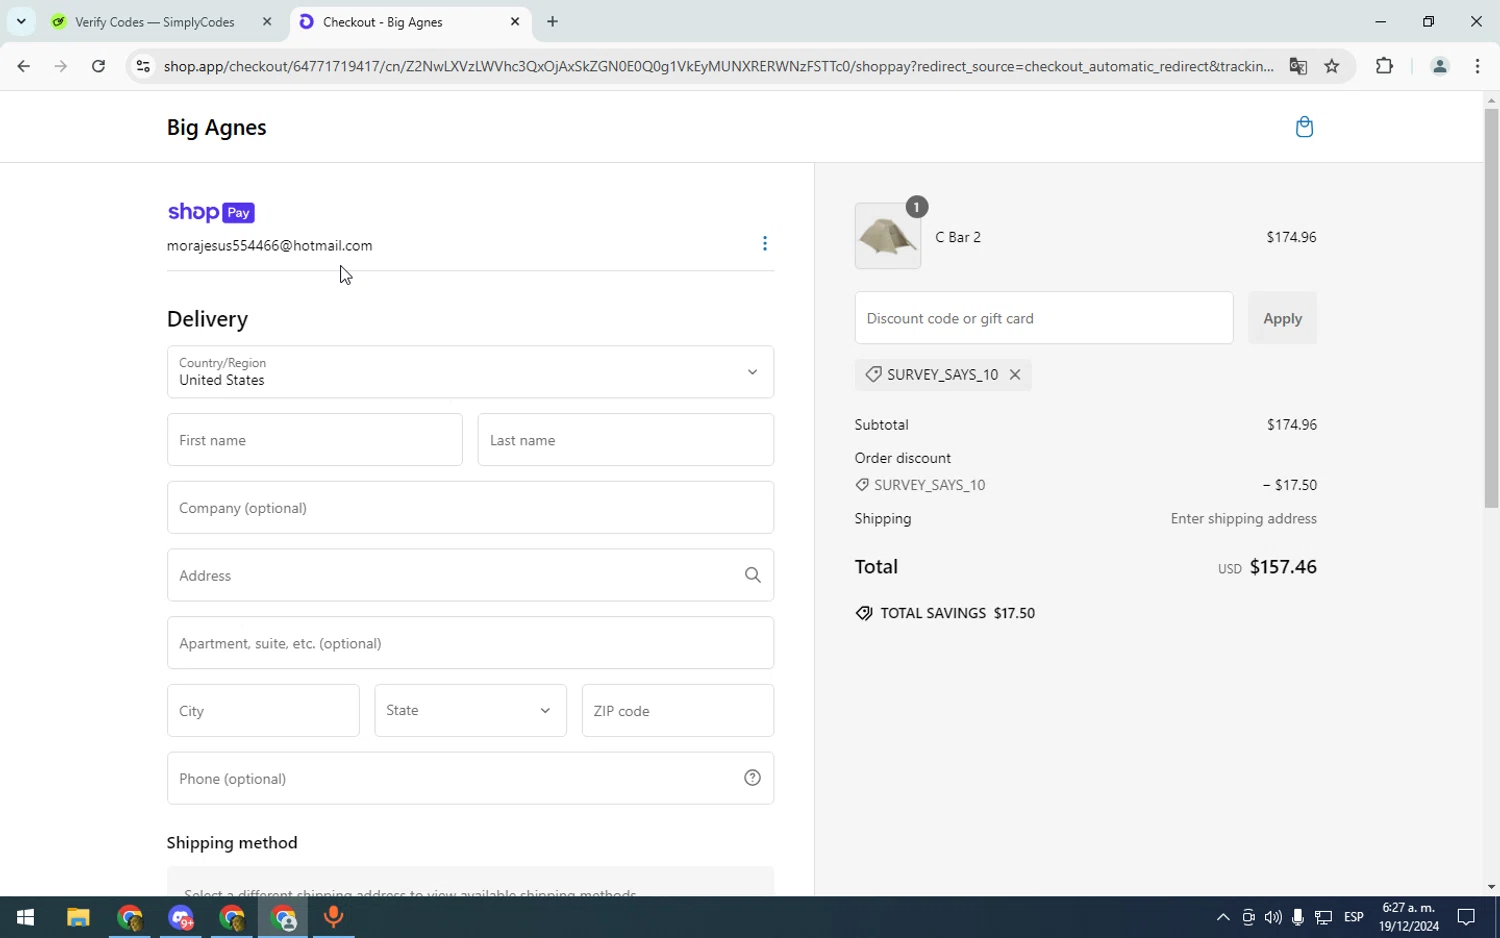Click the Shop Pay logo
Viewport: 1500px width, 938px height.
pyautogui.click(x=211, y=212)
